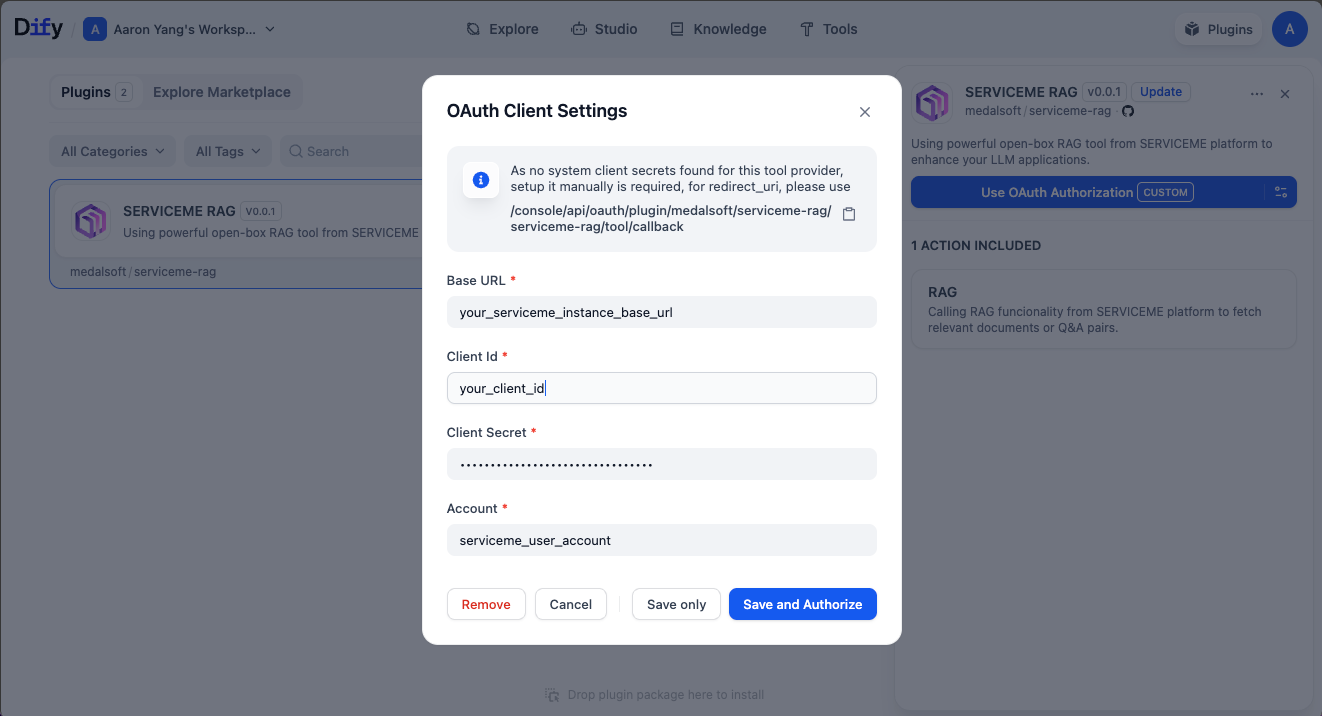Image resolution: width=1322 pixels, height=716 pixels.
Task: Close the OAuth Client Settings dialog
Action: tap(865, 112)
